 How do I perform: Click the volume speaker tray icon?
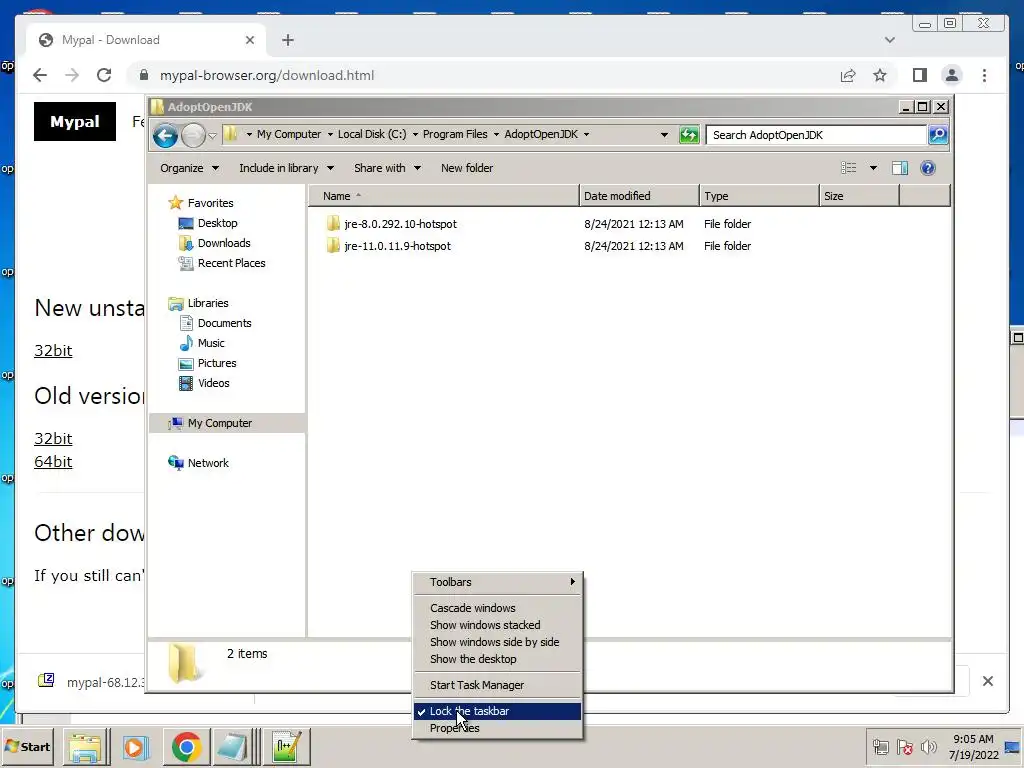tap(928, 746)
